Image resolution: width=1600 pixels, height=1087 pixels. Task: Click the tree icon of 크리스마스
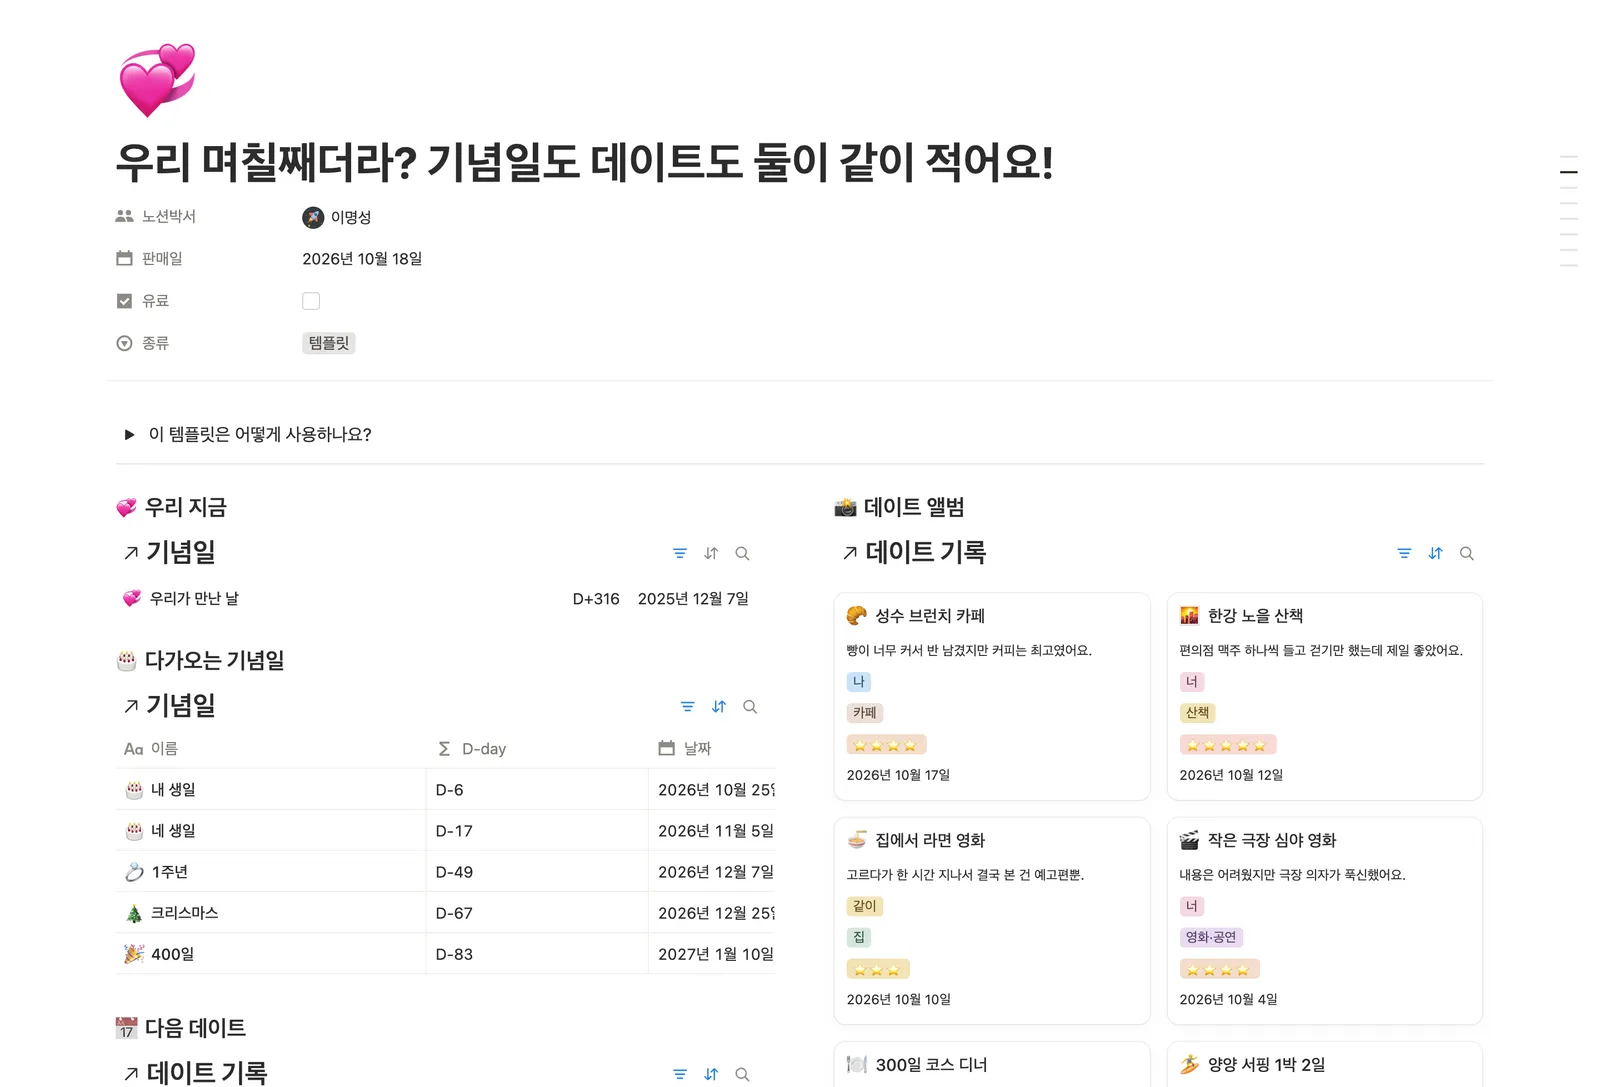coord(134,913)
